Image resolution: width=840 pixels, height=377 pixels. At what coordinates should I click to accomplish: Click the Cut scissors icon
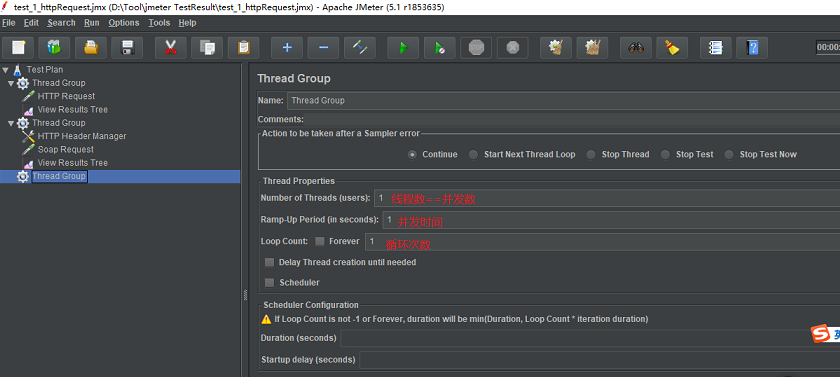171,48
